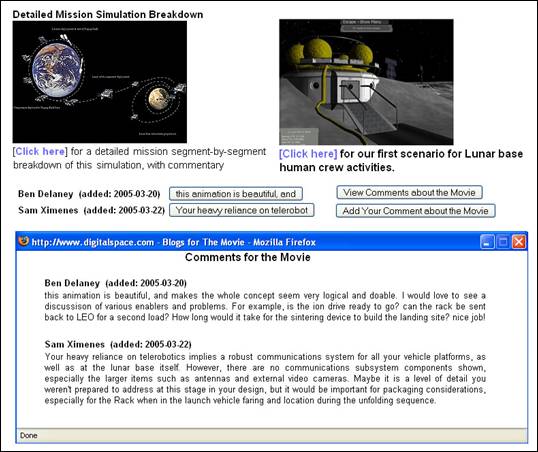Click 'Ben Delaney (added: 2005-03-20)' above the popup

tap(89, 194)
